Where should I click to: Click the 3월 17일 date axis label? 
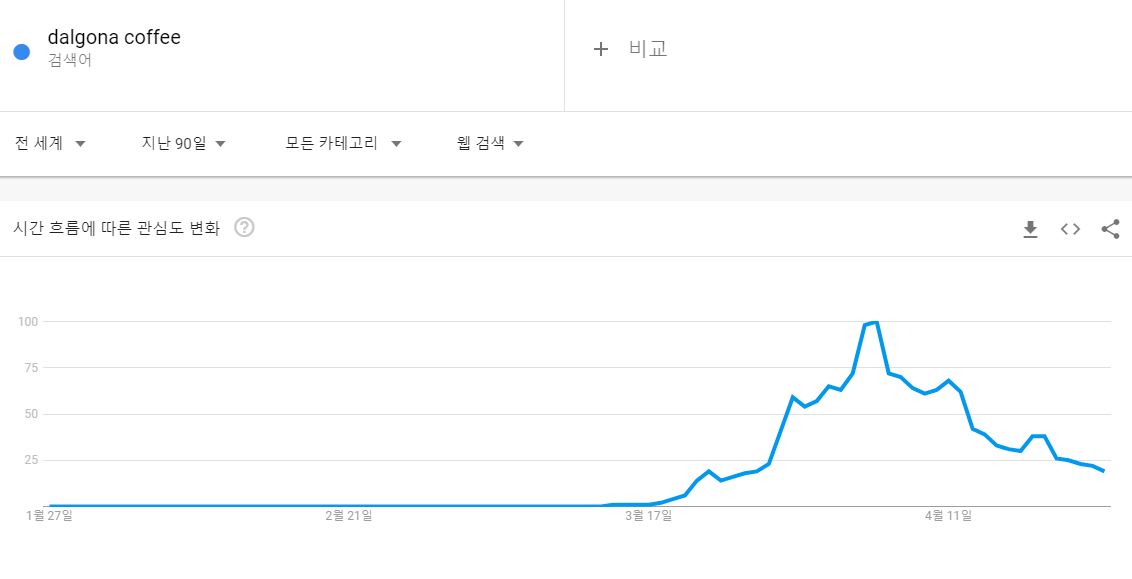click(x=649, y=515)
